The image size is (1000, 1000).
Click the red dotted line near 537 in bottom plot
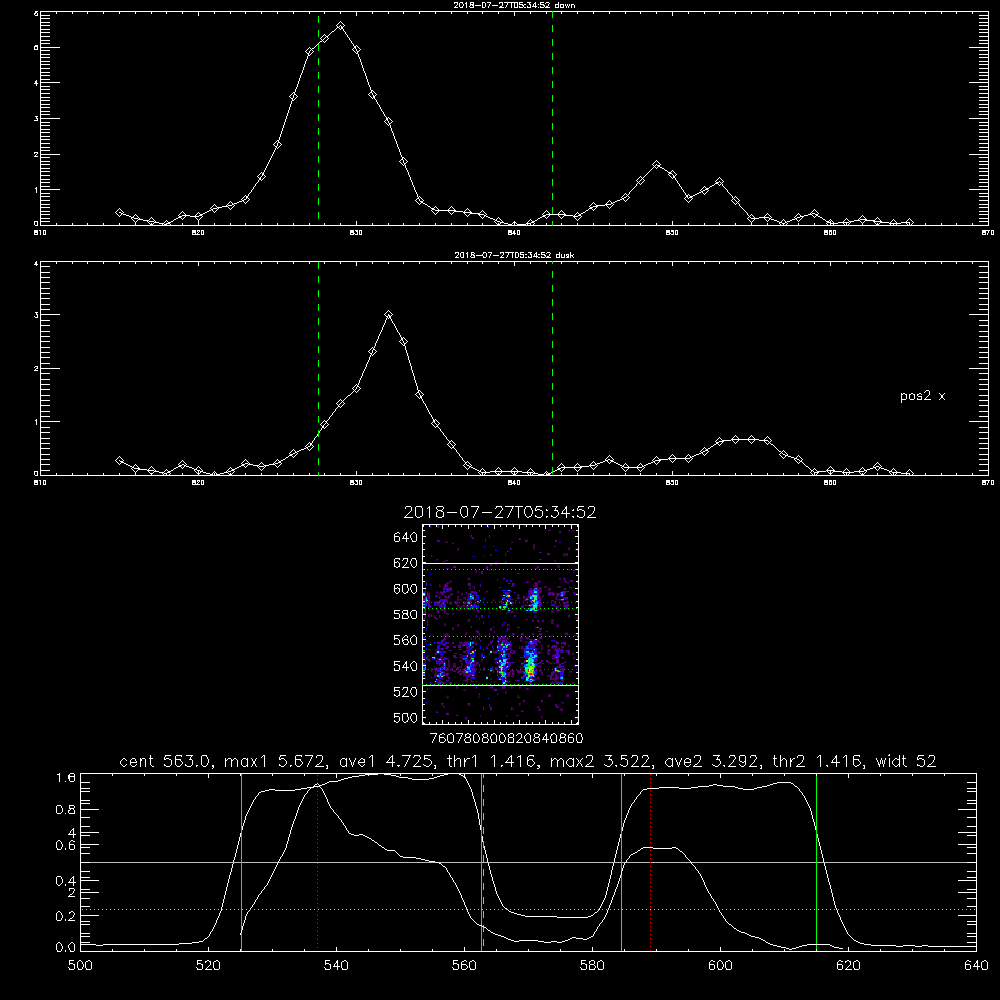coord(318,862)
